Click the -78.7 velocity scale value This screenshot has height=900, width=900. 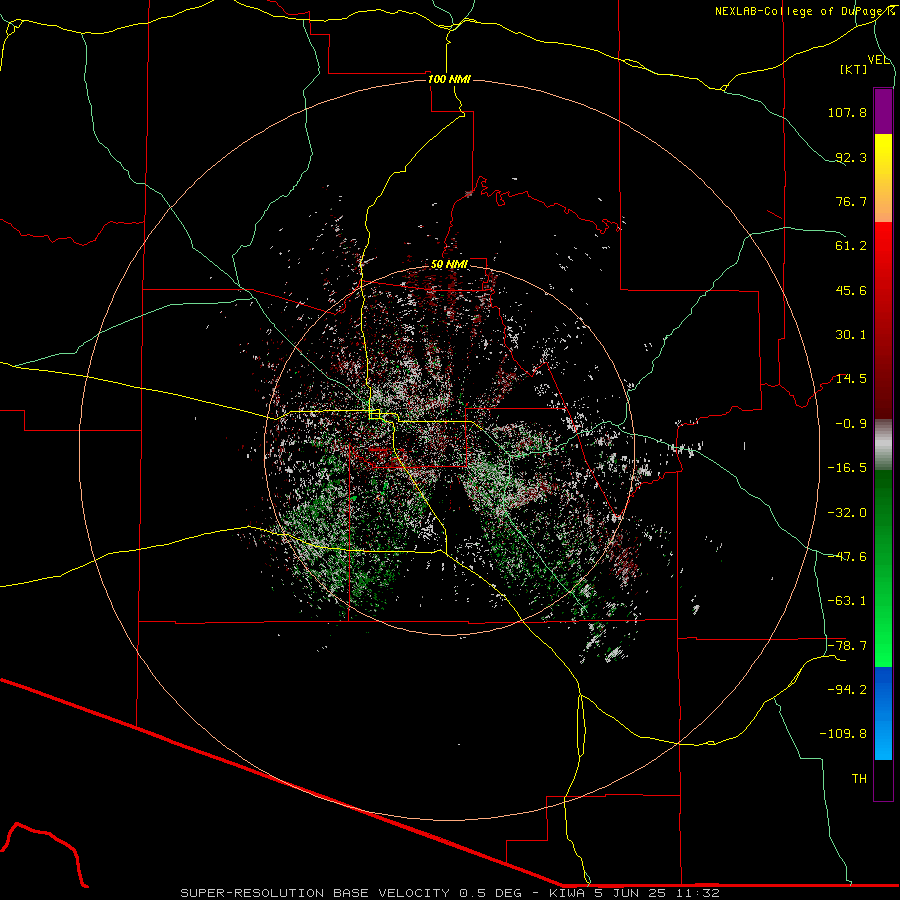tap(847, 646)
